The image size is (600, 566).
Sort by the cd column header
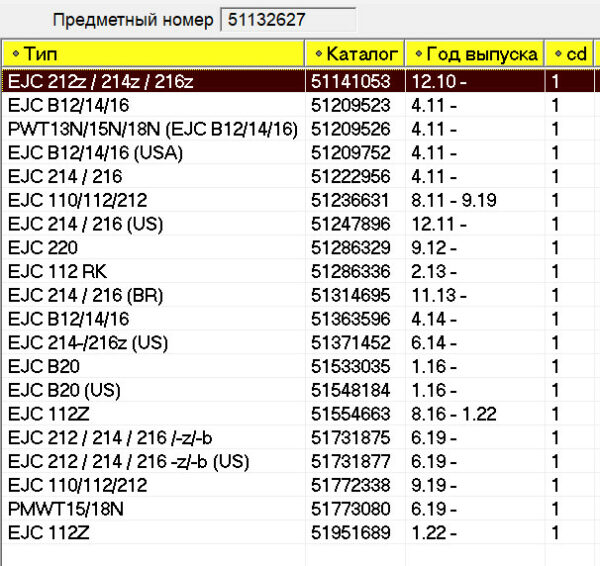click(x=569, y=54)
